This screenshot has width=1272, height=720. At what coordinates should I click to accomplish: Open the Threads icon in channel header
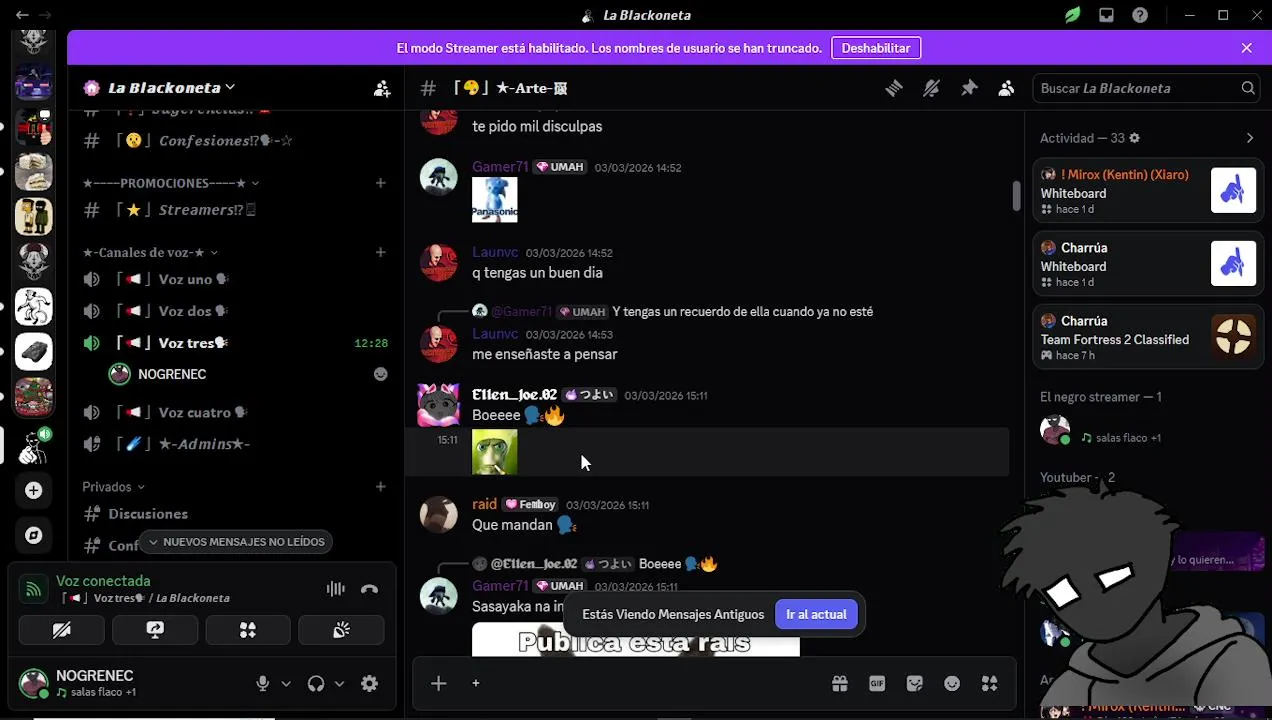(x=894, y=88)
